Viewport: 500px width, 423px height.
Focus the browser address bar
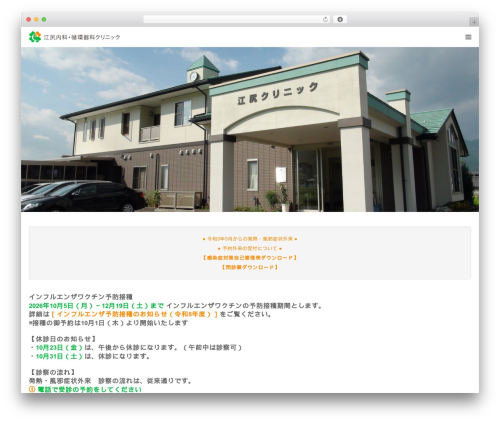pos(236,19)
